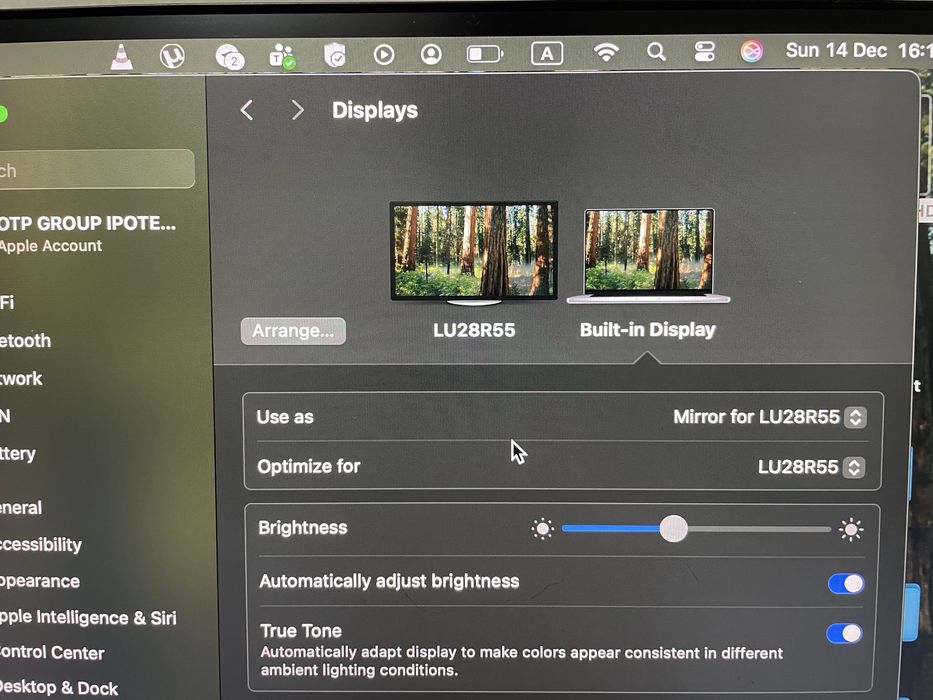The height and width of the screenshot is (700, 933).
Task: Open Control Center menu bar icon
Action: pyautogui.click(x=705, y=51)
